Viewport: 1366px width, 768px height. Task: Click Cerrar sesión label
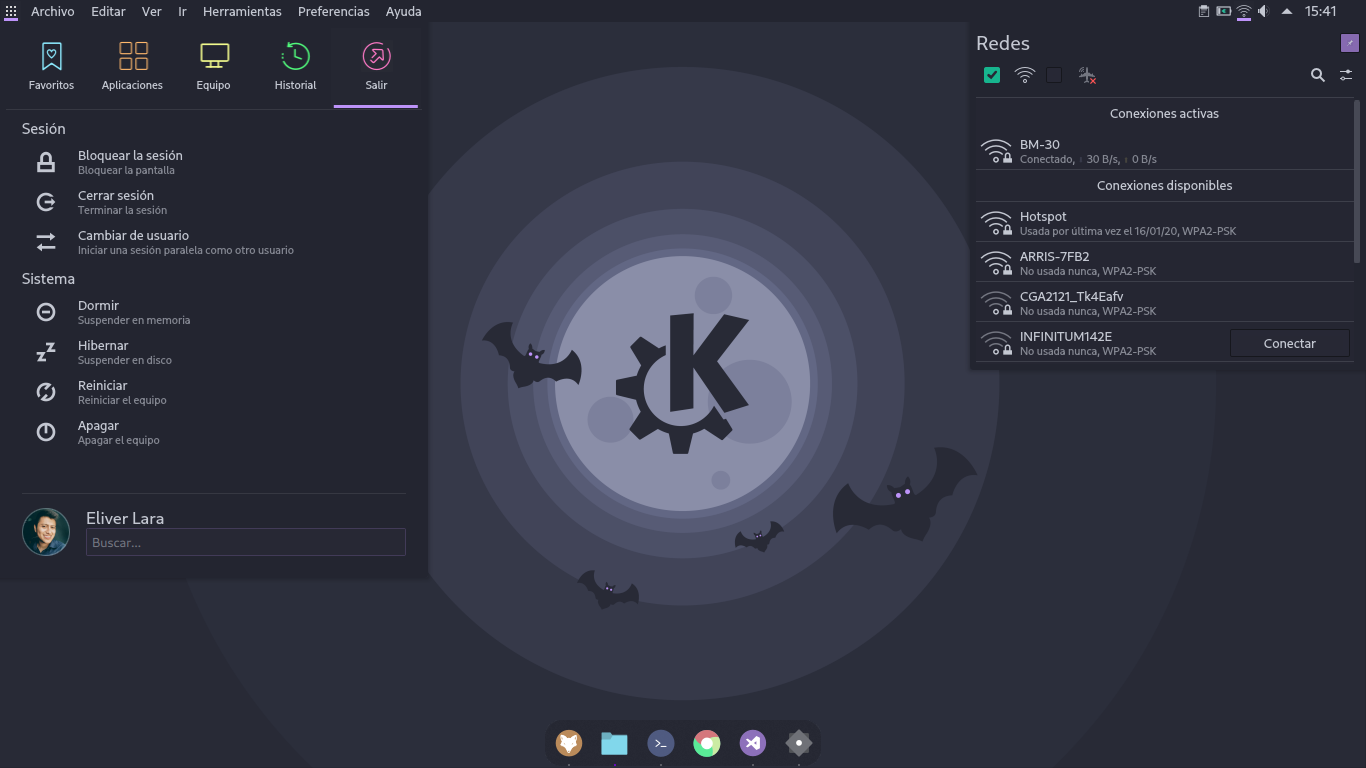point(116,196)
